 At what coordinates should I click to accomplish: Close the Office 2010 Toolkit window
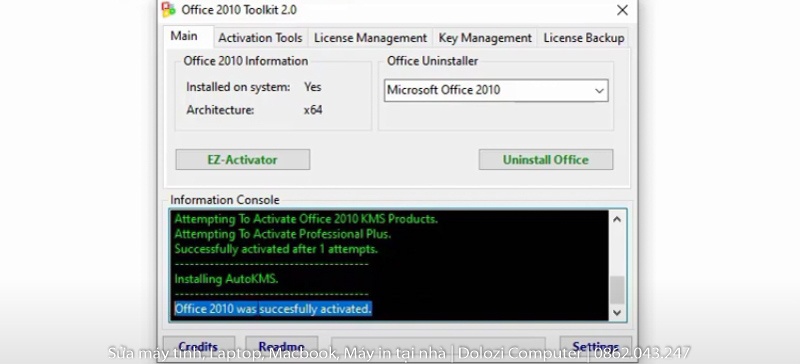pos(622,10)
